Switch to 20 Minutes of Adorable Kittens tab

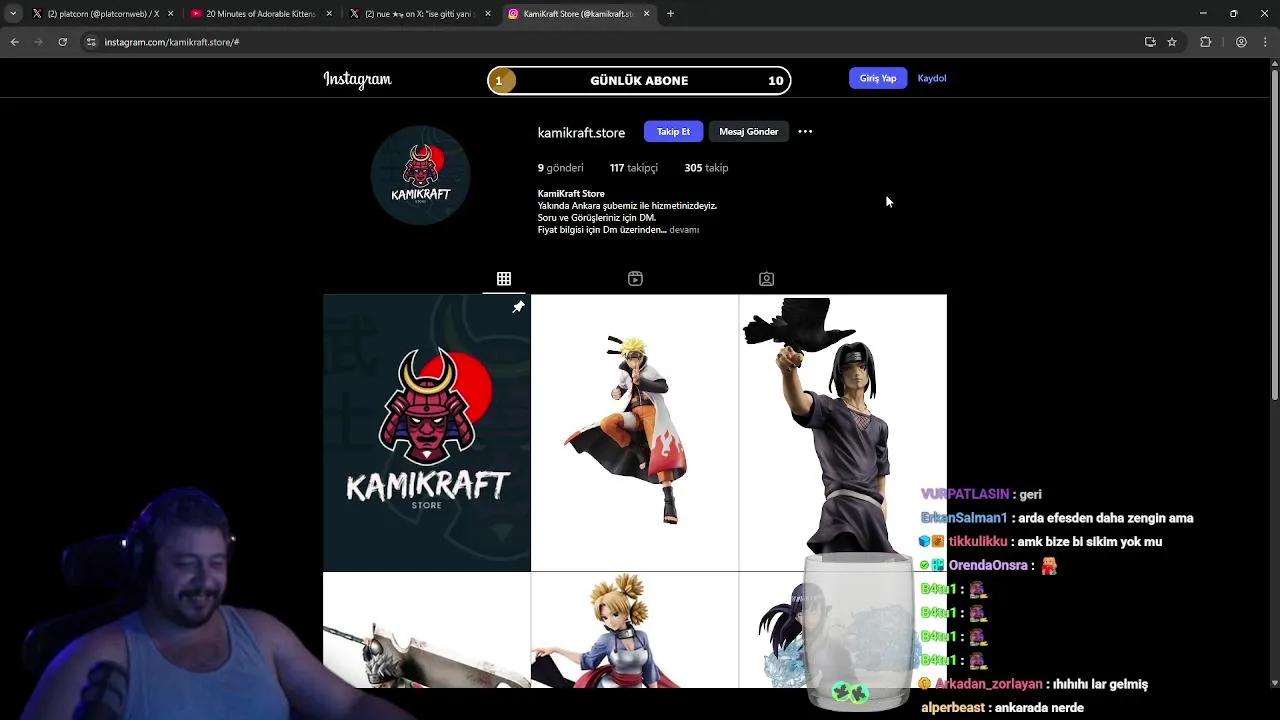pos(260,14)
